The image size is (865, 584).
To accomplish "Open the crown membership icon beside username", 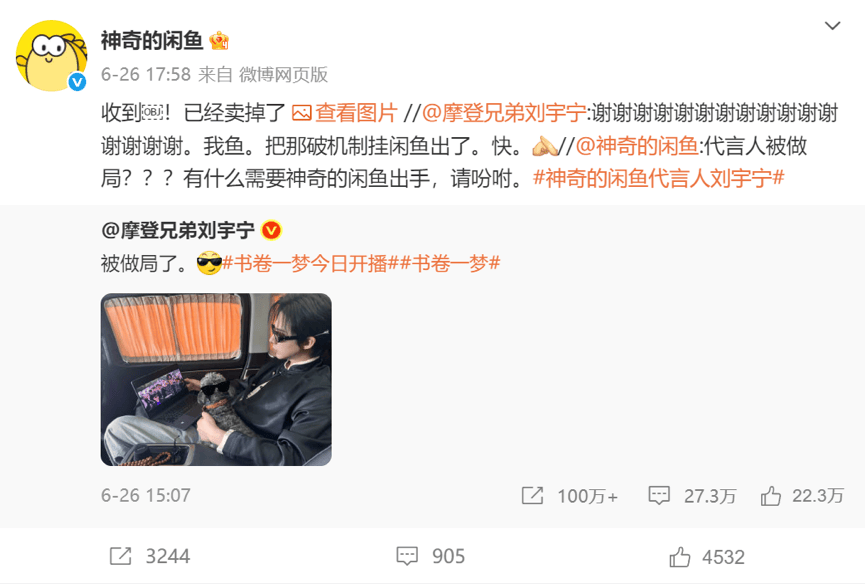I will pos(219,40).
